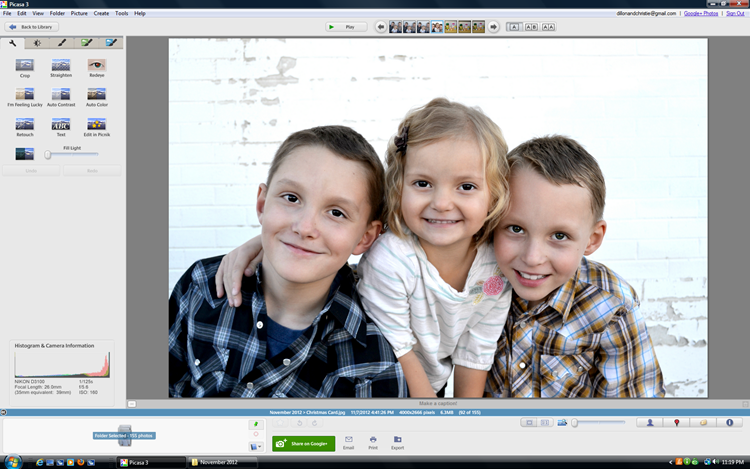
Task: Switch to tuning sun icon tab
Action: pos(37,43)
